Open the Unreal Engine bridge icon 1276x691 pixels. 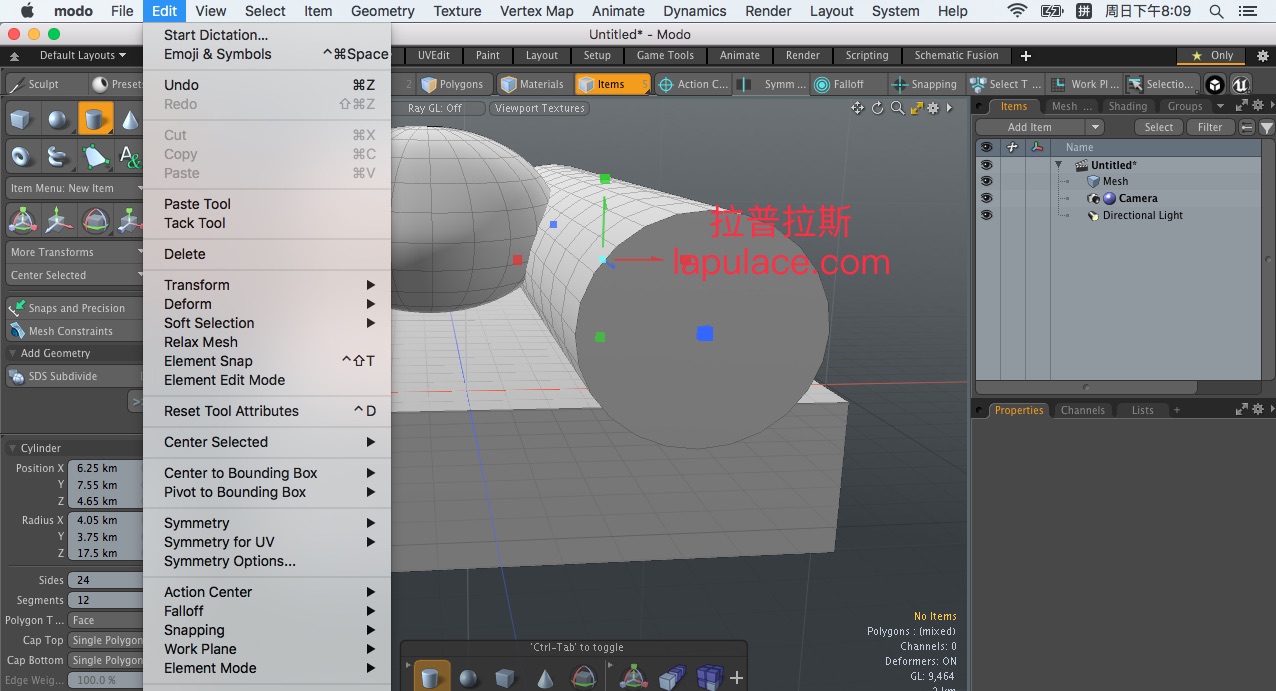(x=1241, y=84)
